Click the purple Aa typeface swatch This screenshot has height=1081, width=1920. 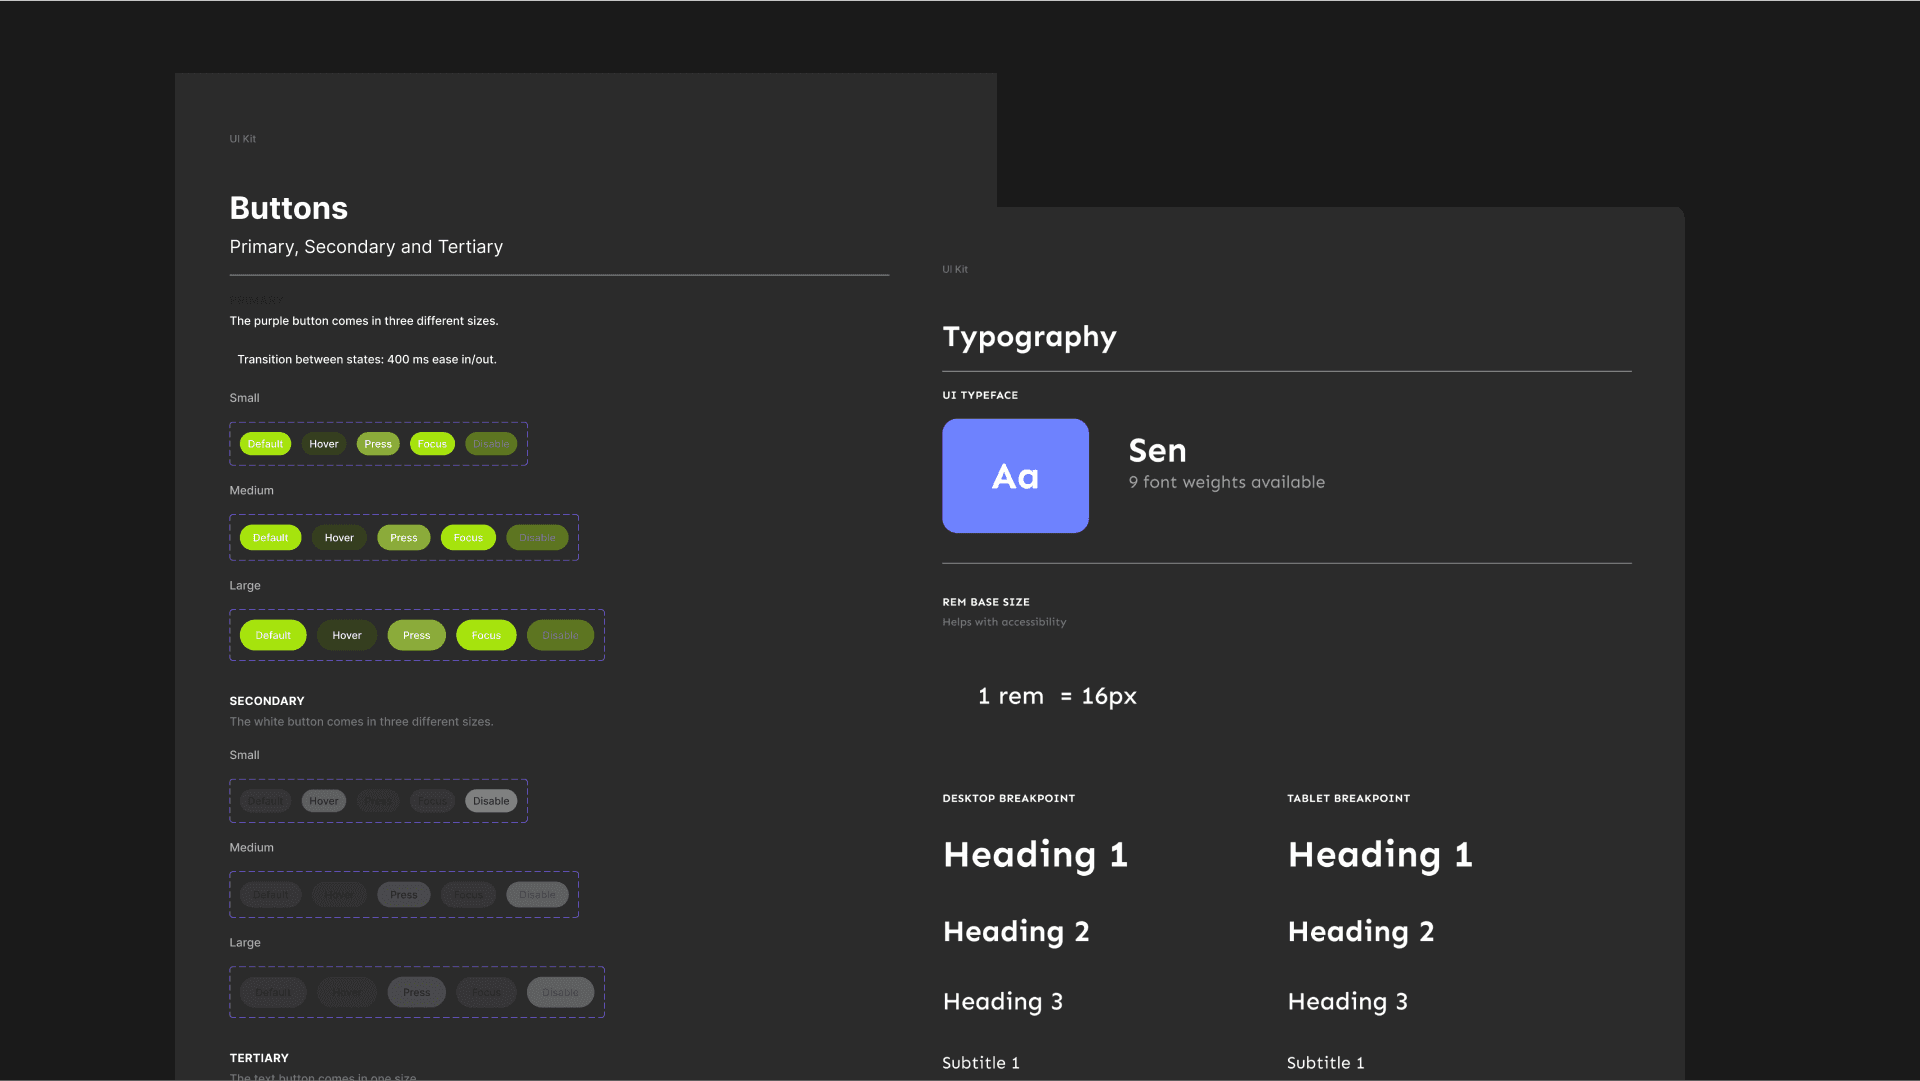click(1015, 476)
